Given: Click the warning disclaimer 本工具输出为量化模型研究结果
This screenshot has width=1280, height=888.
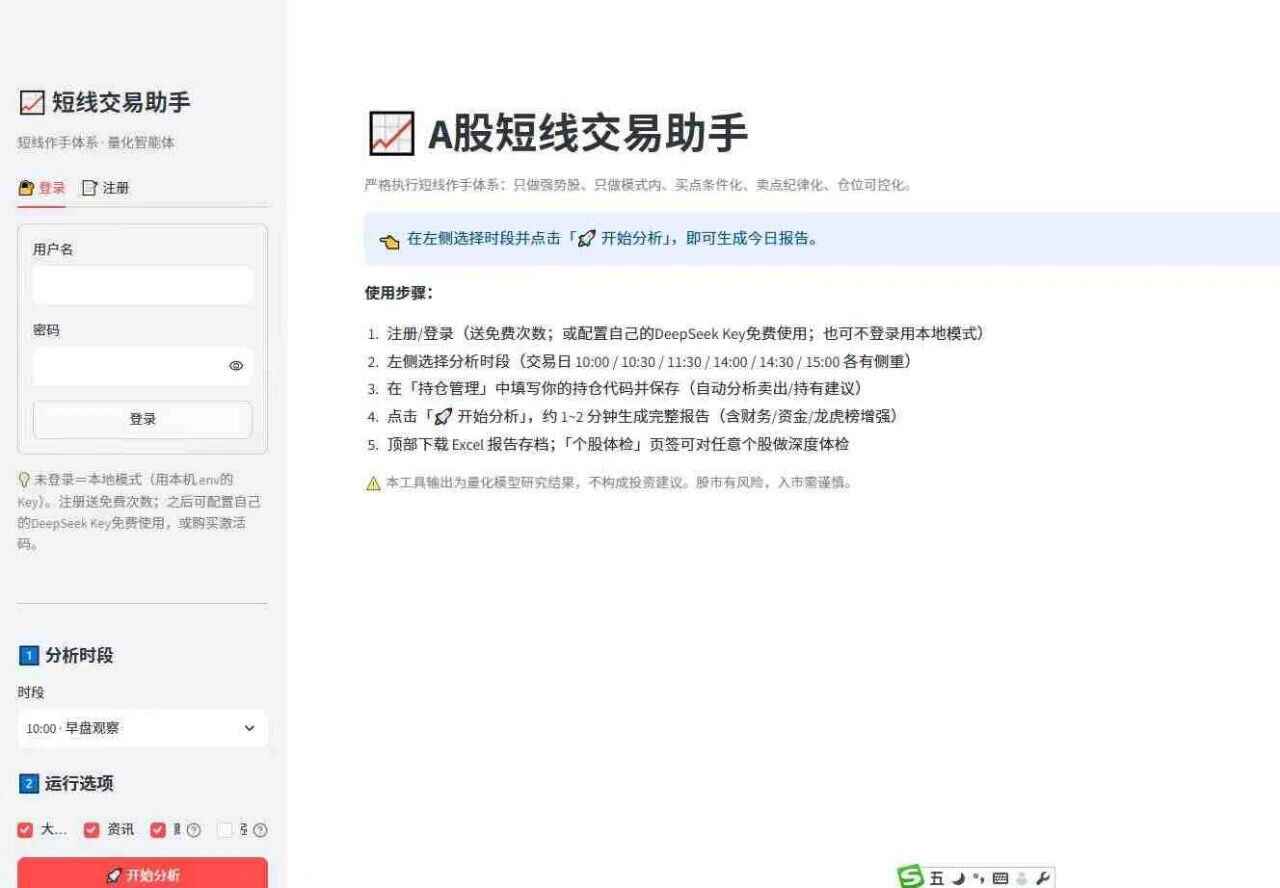Looking at the screenshot, I should [609, 483].
